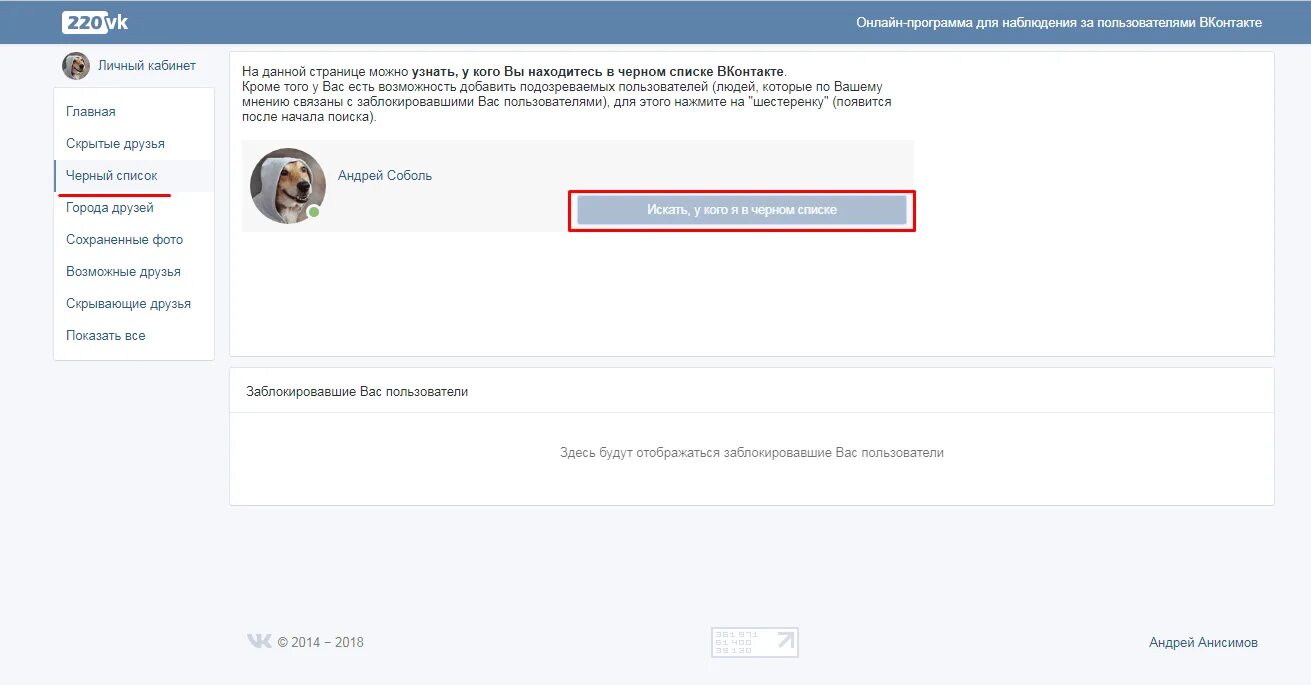Select placeholder Здесь будут отображаться заблокировавшие
This screenshot has width=1311, height=685.
pos(752,453)
